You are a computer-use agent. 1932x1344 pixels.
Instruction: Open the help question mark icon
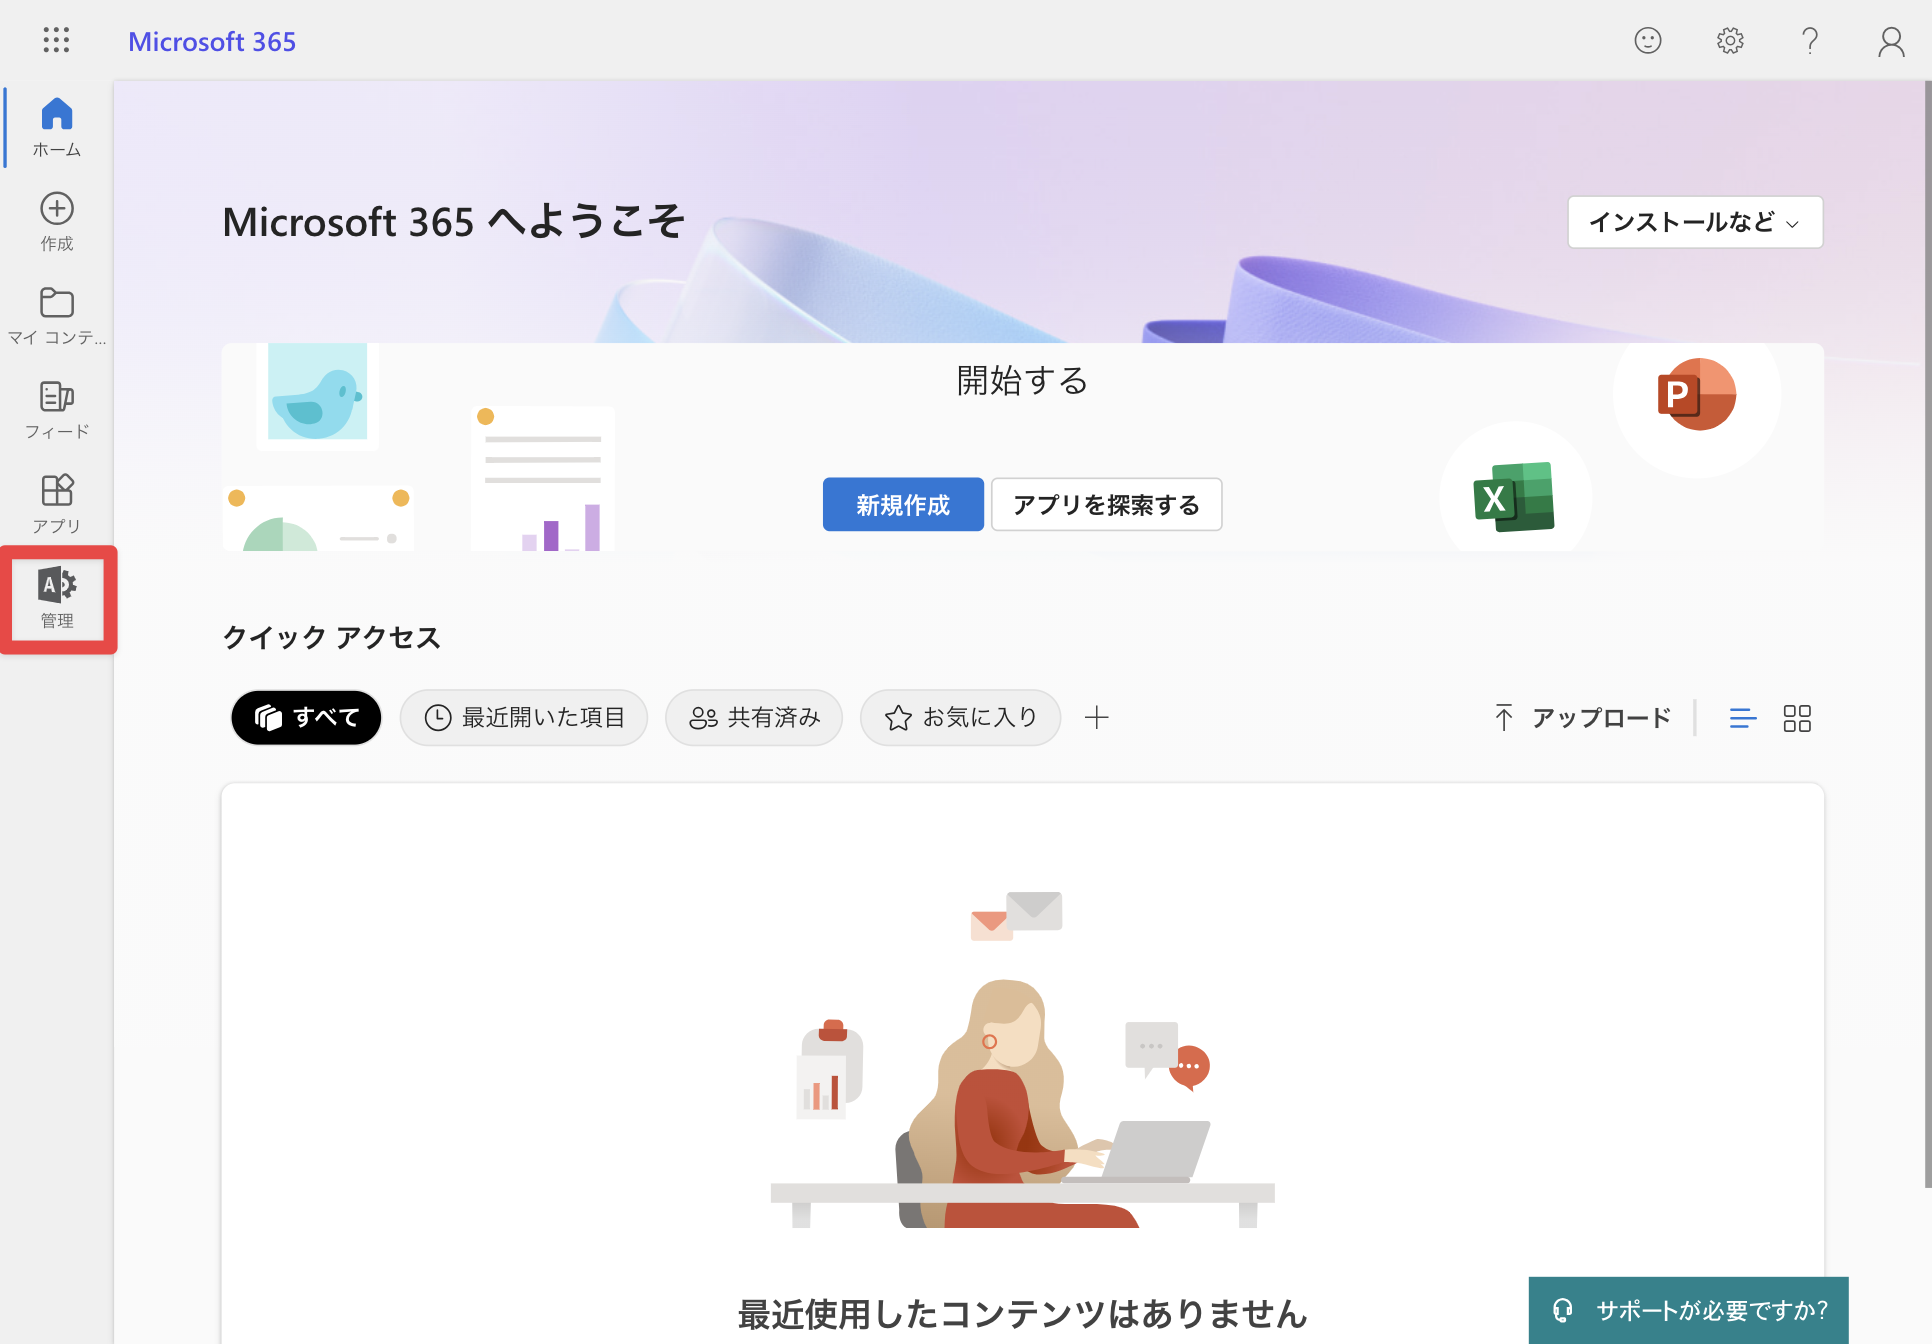tap(1810, 40)
